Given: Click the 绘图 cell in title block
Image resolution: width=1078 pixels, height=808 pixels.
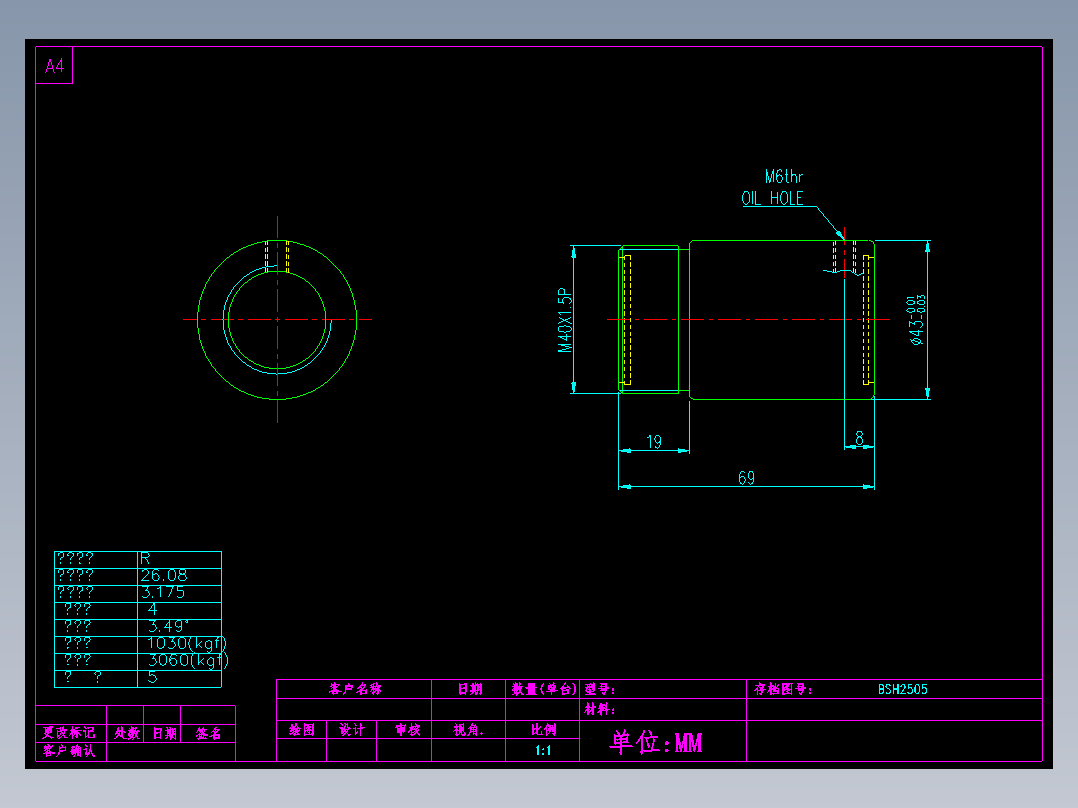Looking at the screenshot, I should [x=302, y=730].
